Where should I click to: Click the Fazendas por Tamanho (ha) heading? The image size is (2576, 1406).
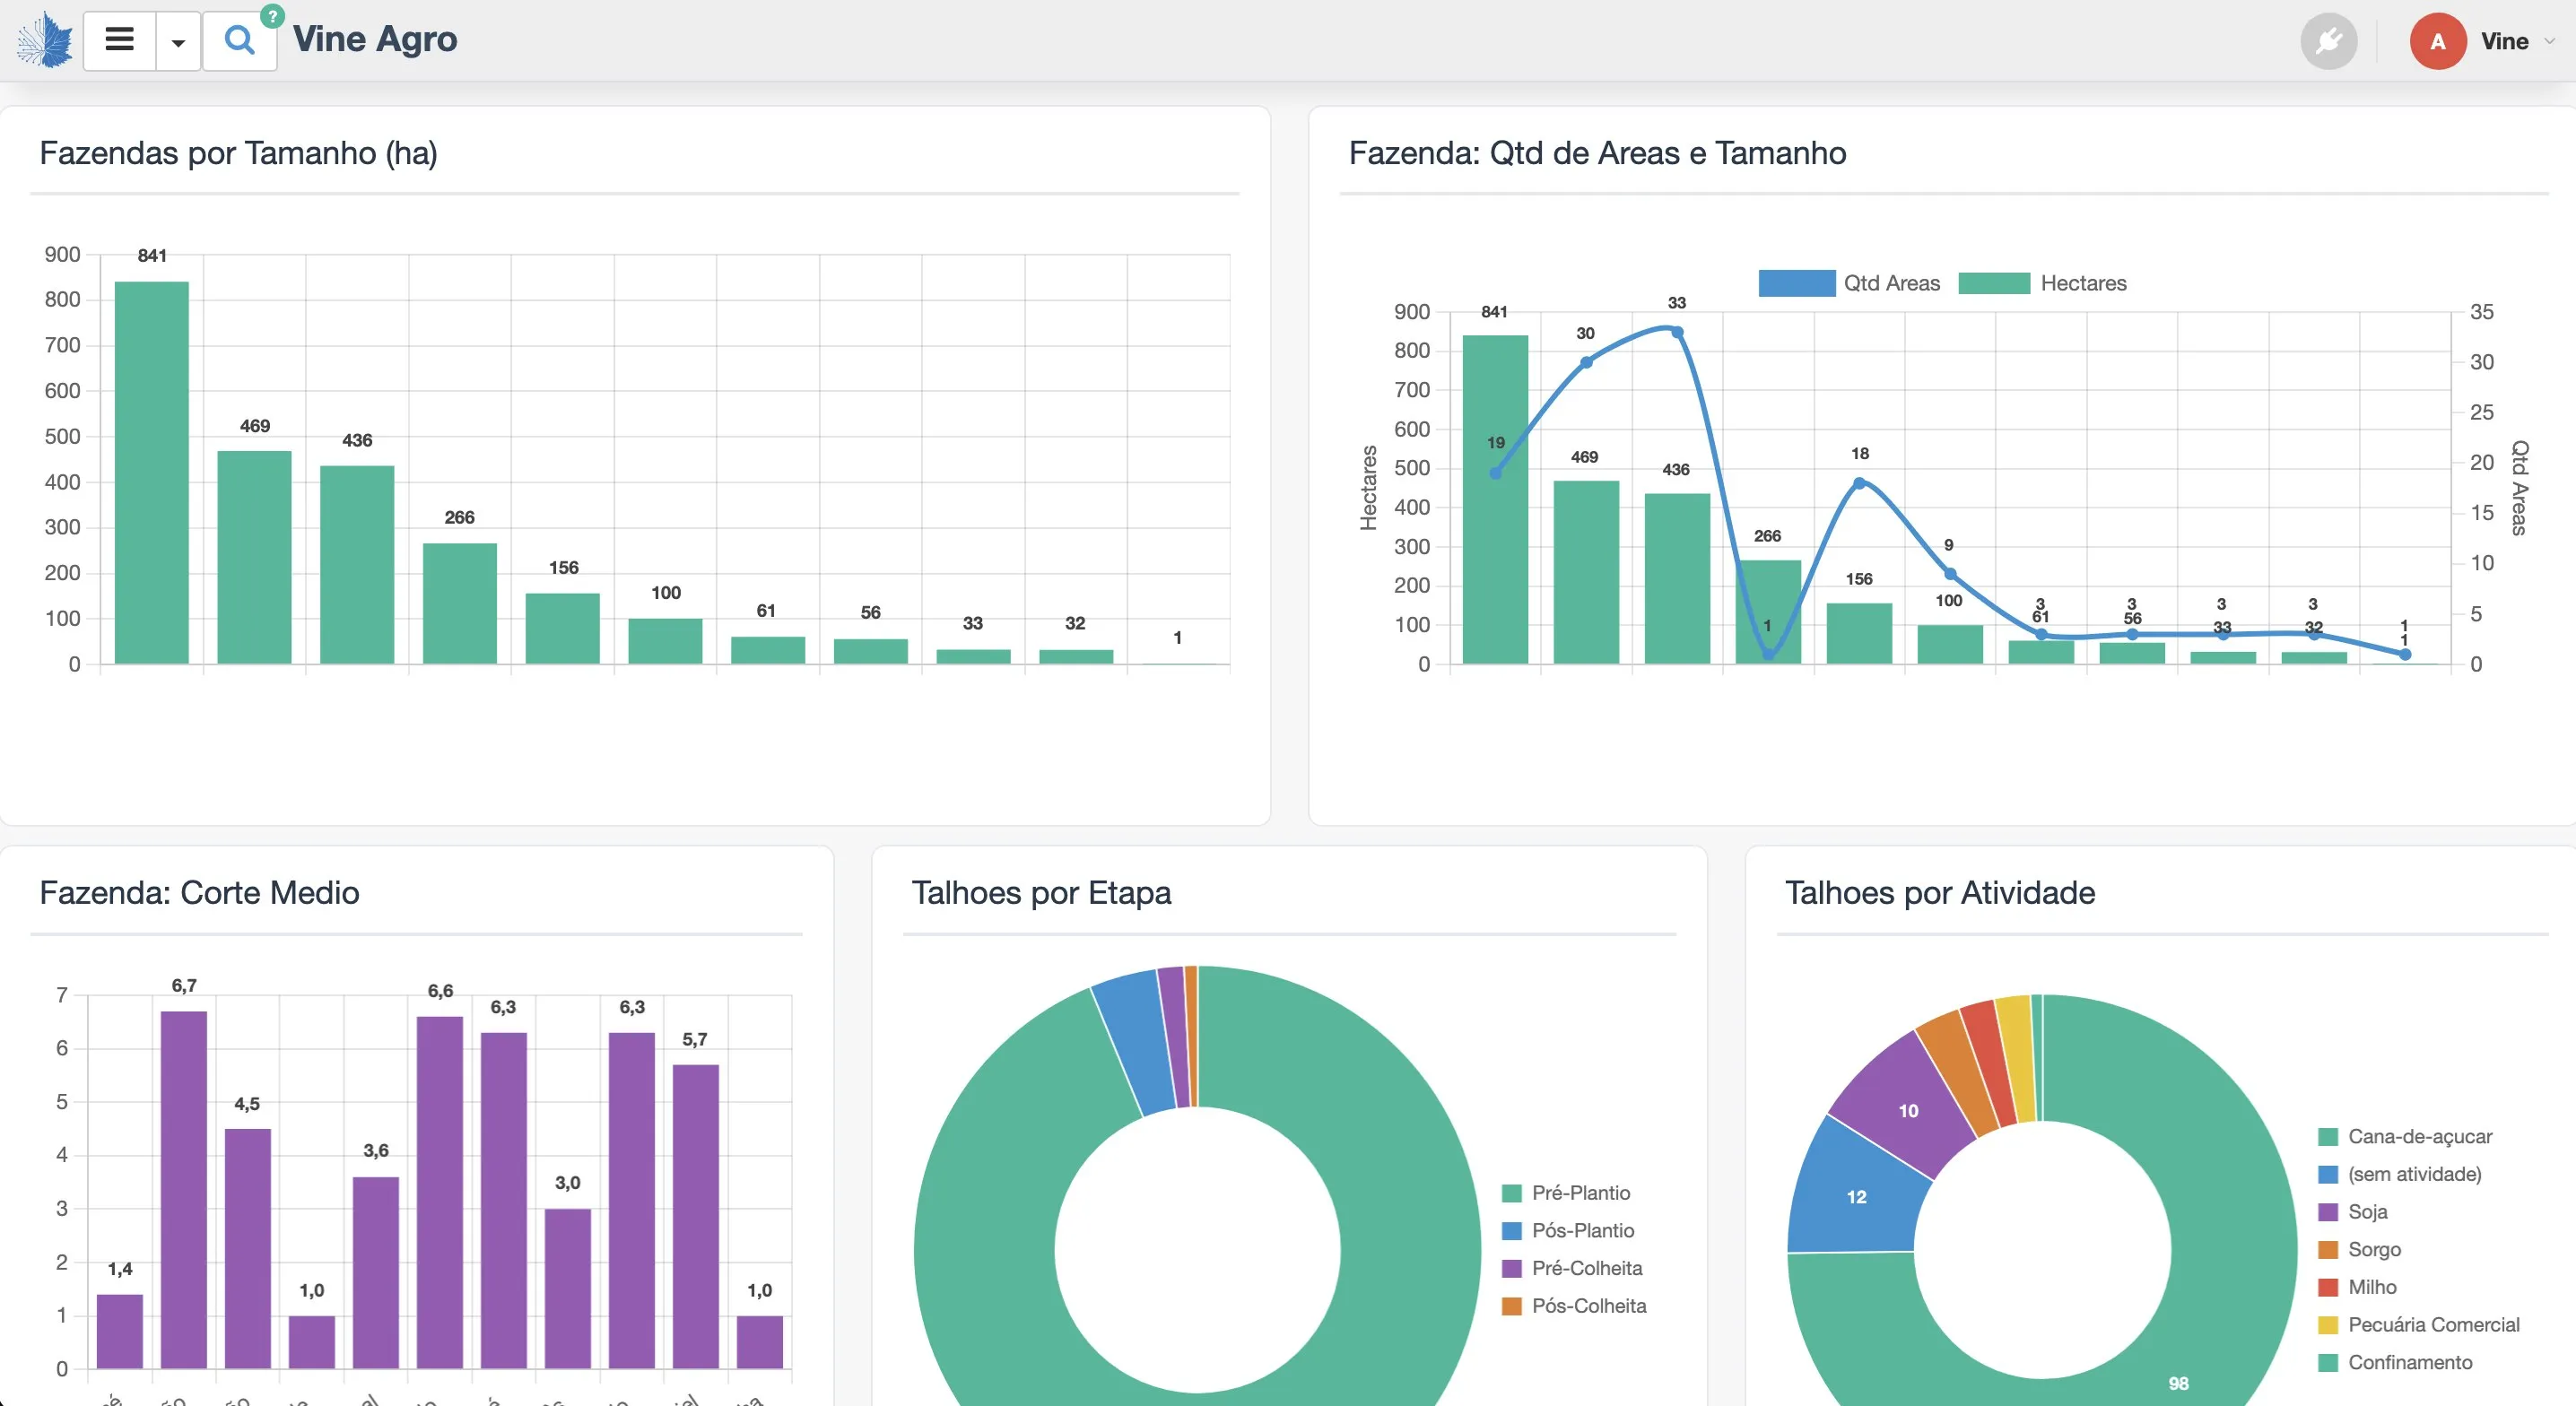(x=238, y=153)
